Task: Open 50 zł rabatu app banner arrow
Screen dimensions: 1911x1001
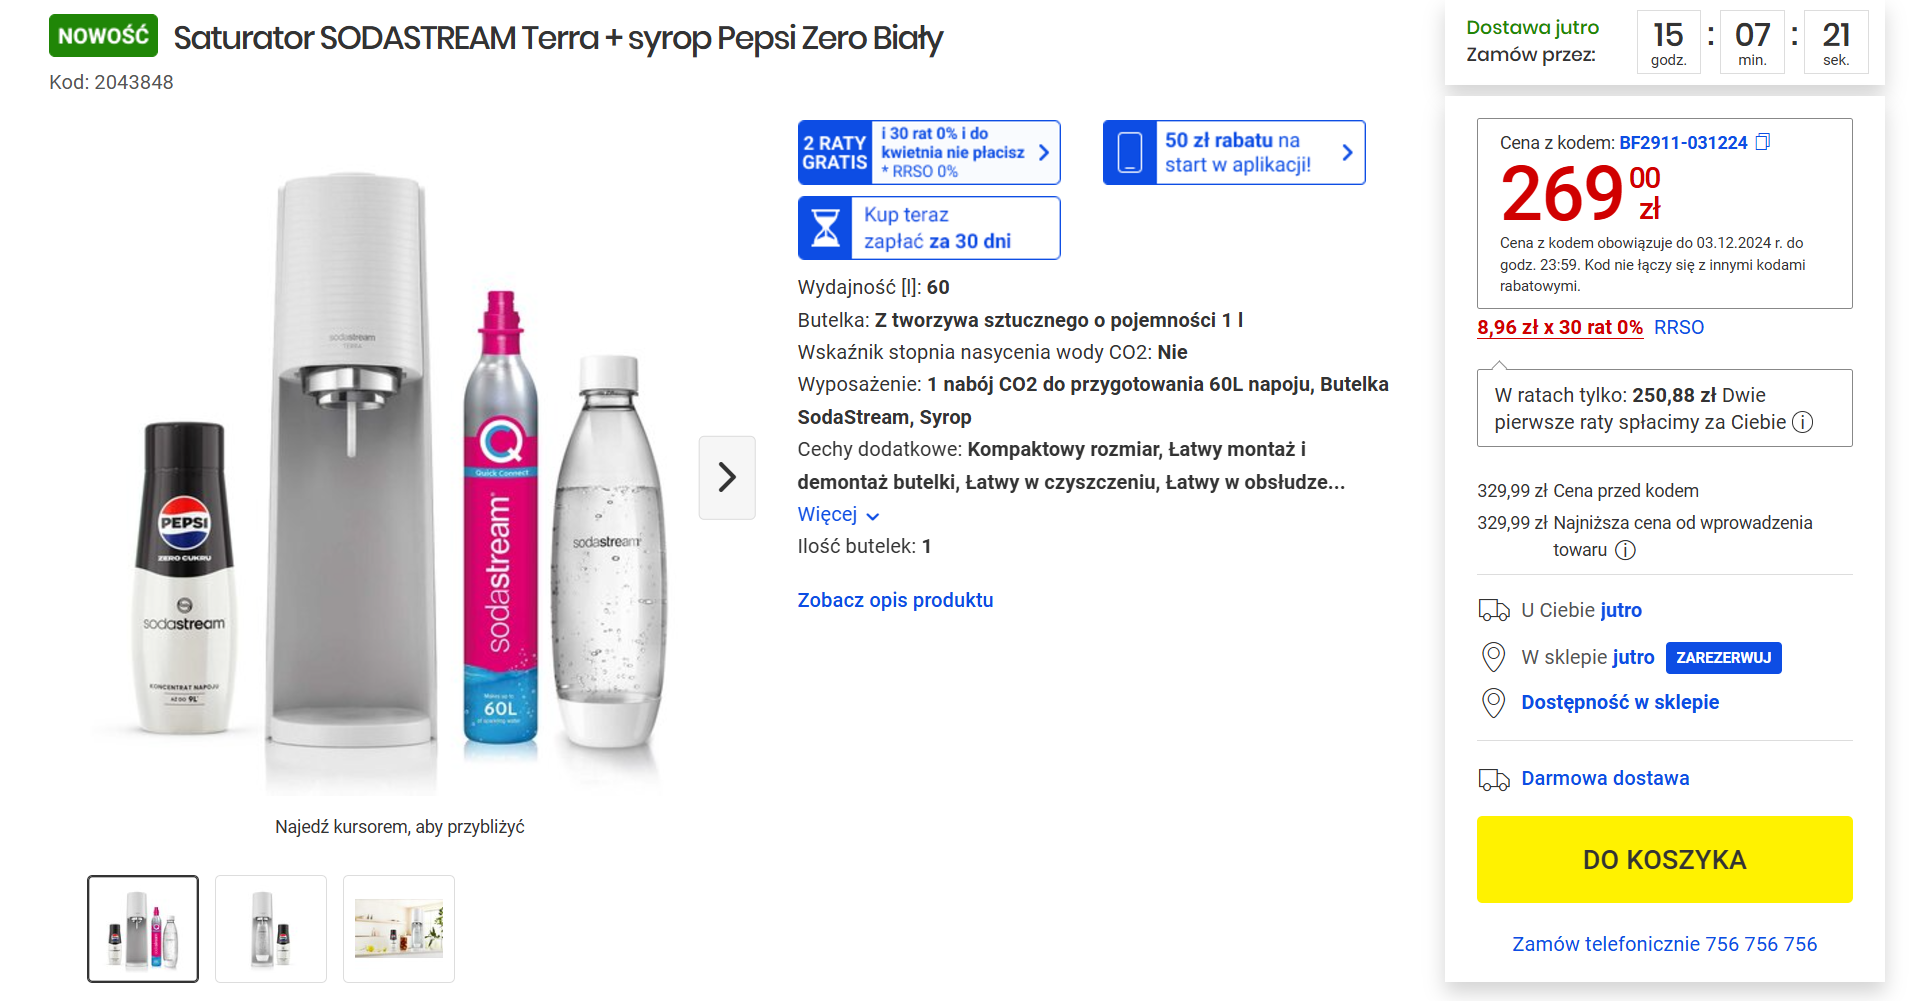Action: click(1347, 152)
